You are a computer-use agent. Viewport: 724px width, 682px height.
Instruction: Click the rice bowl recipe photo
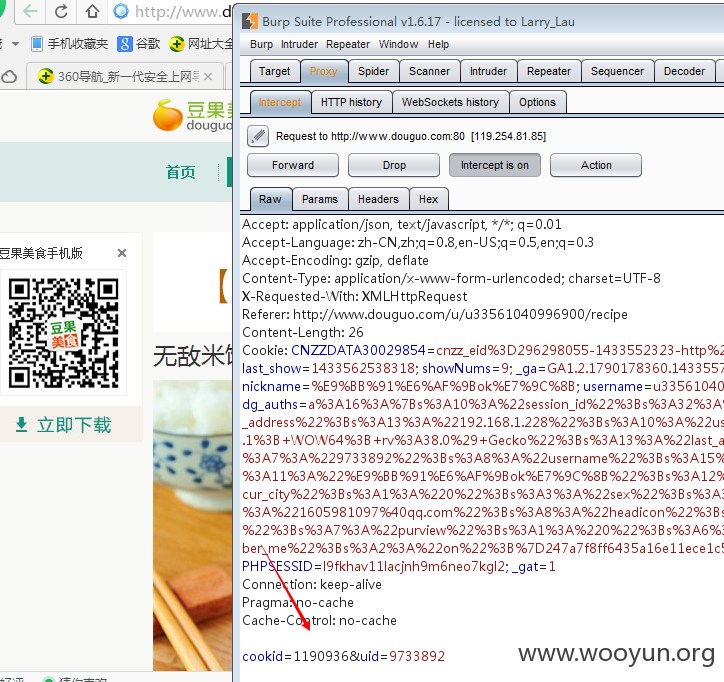coord(193,525)
